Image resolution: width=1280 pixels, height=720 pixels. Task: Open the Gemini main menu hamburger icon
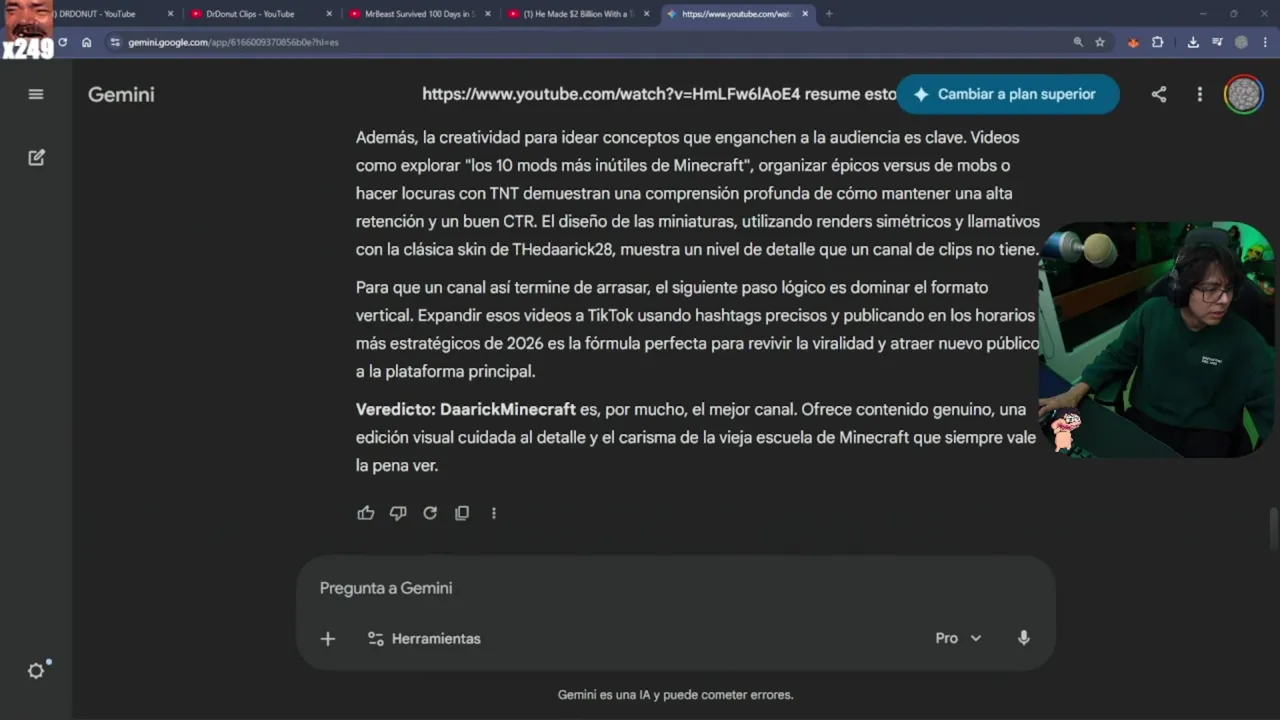click(36, 94)
